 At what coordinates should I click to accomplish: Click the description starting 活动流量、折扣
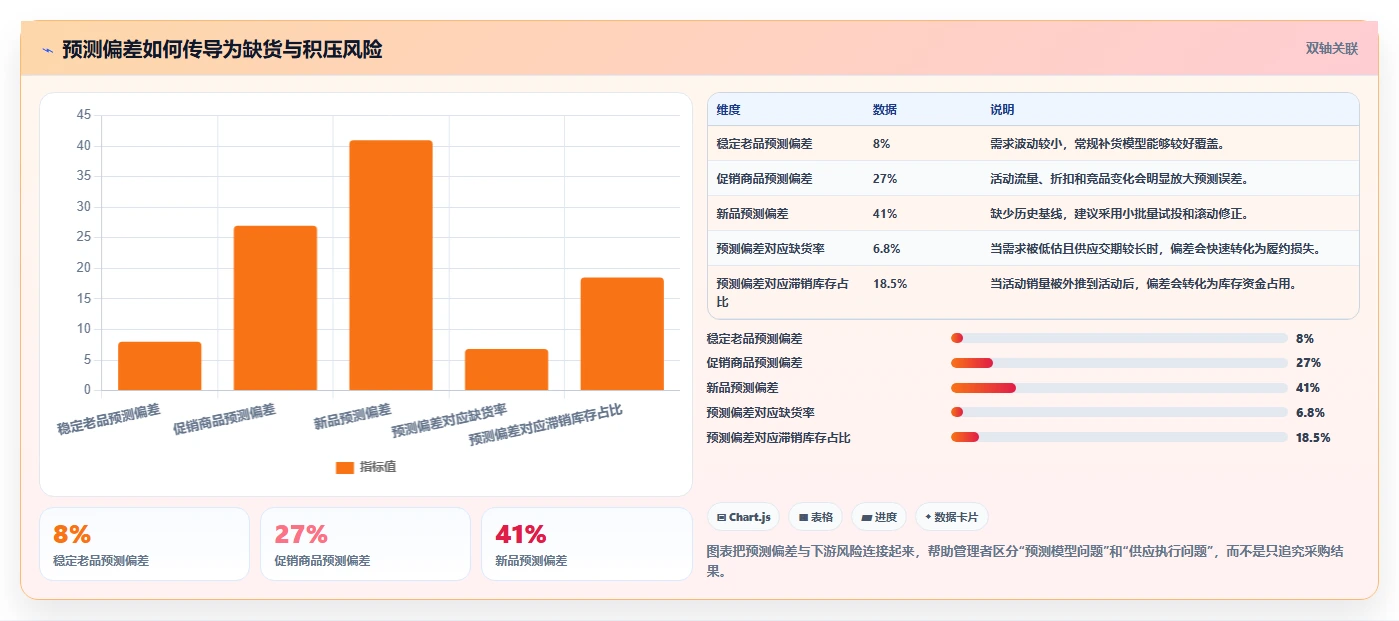point(1119,179)
